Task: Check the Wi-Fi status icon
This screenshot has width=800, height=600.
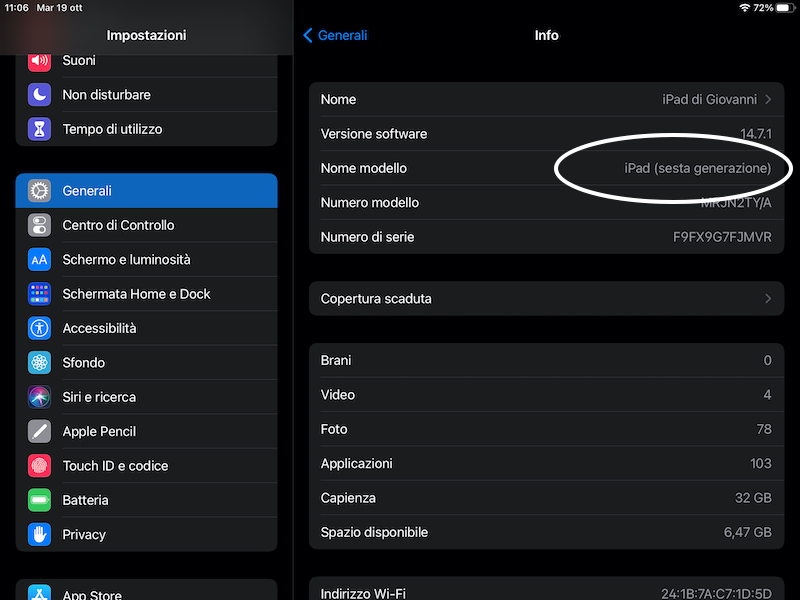Action: click(x=745, y=8)
